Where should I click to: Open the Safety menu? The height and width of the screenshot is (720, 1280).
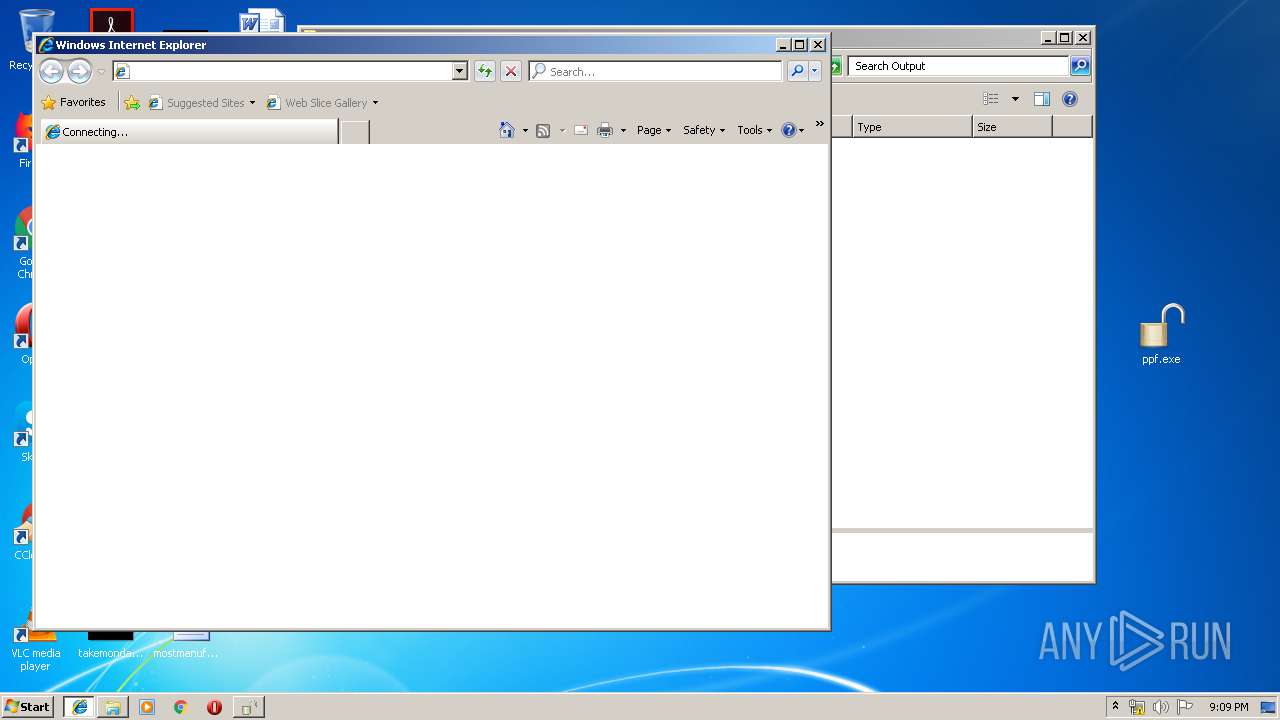coord(704,130)
